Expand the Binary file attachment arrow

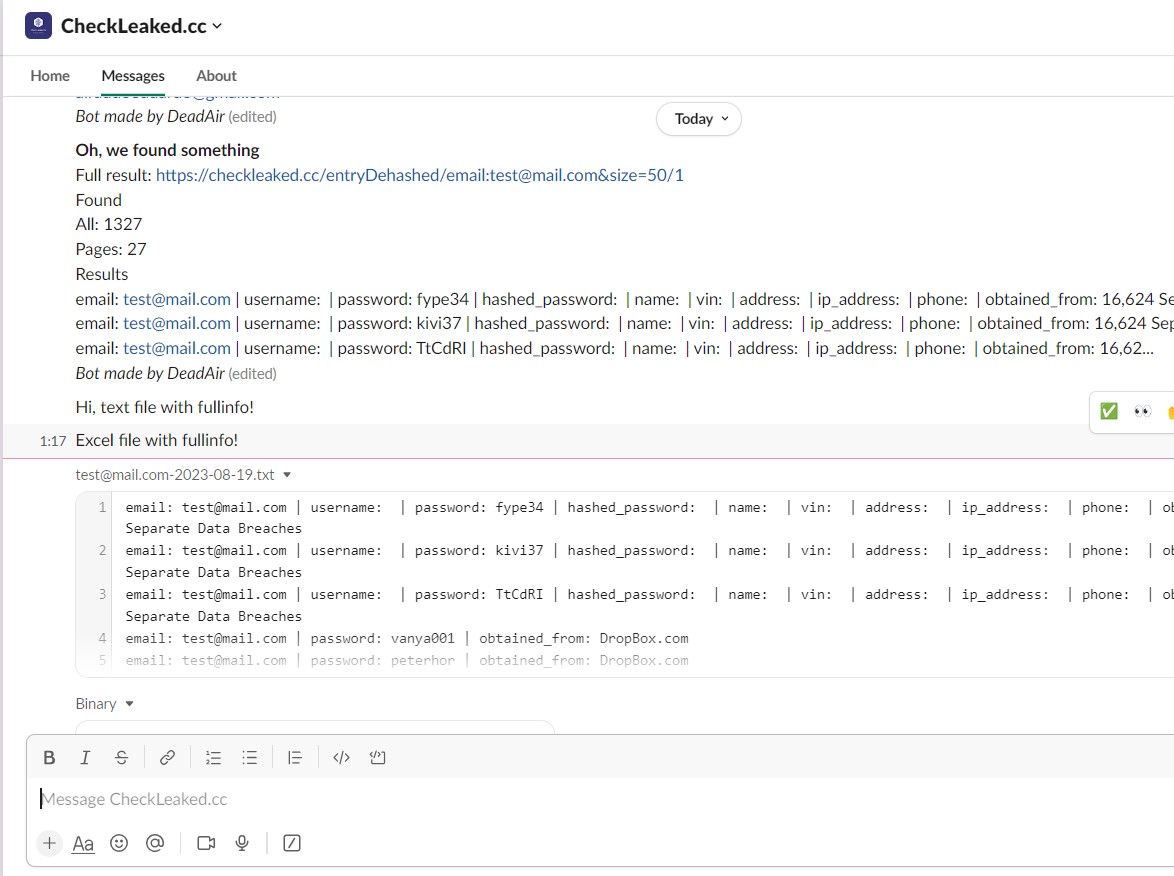pyautogui.click(x=130, y=704)
